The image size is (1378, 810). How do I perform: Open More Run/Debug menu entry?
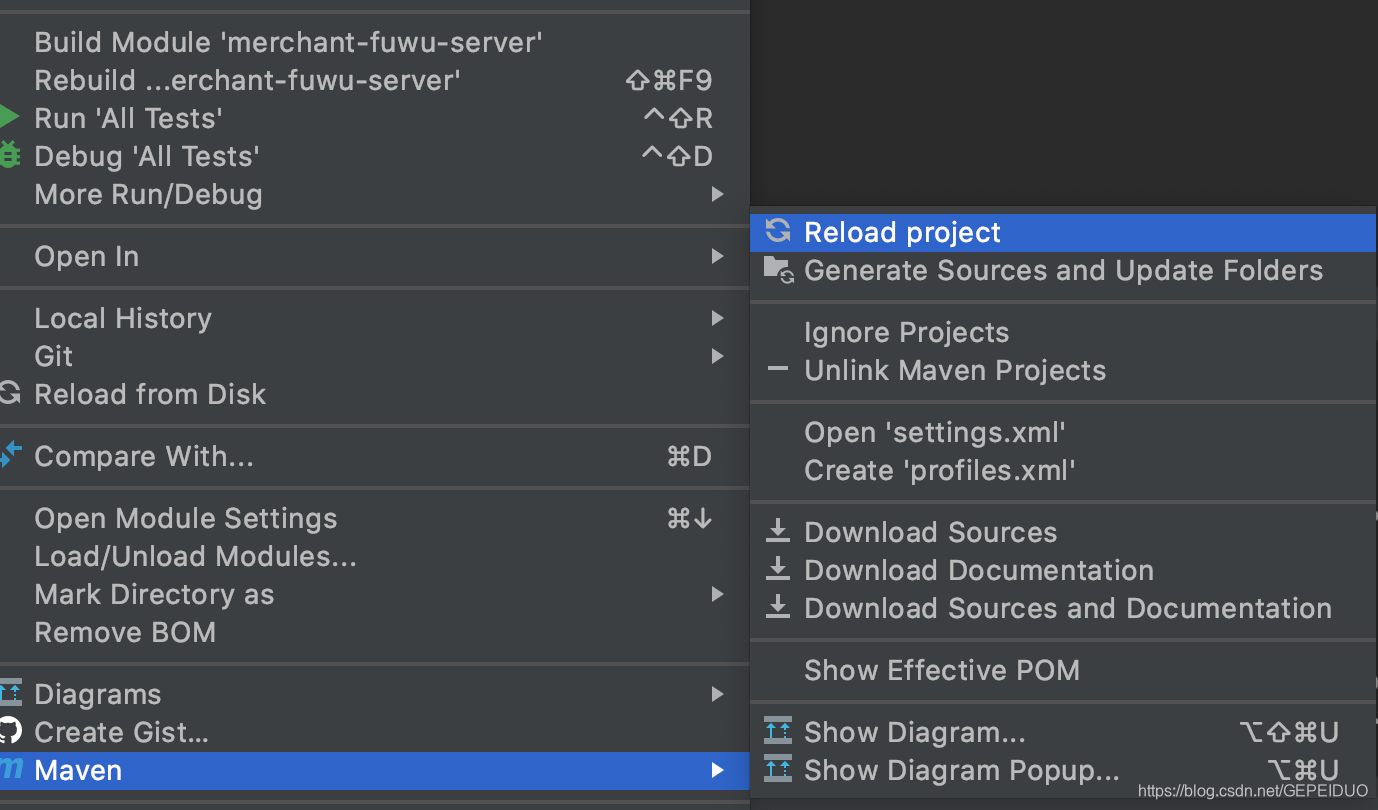(375, 194)
